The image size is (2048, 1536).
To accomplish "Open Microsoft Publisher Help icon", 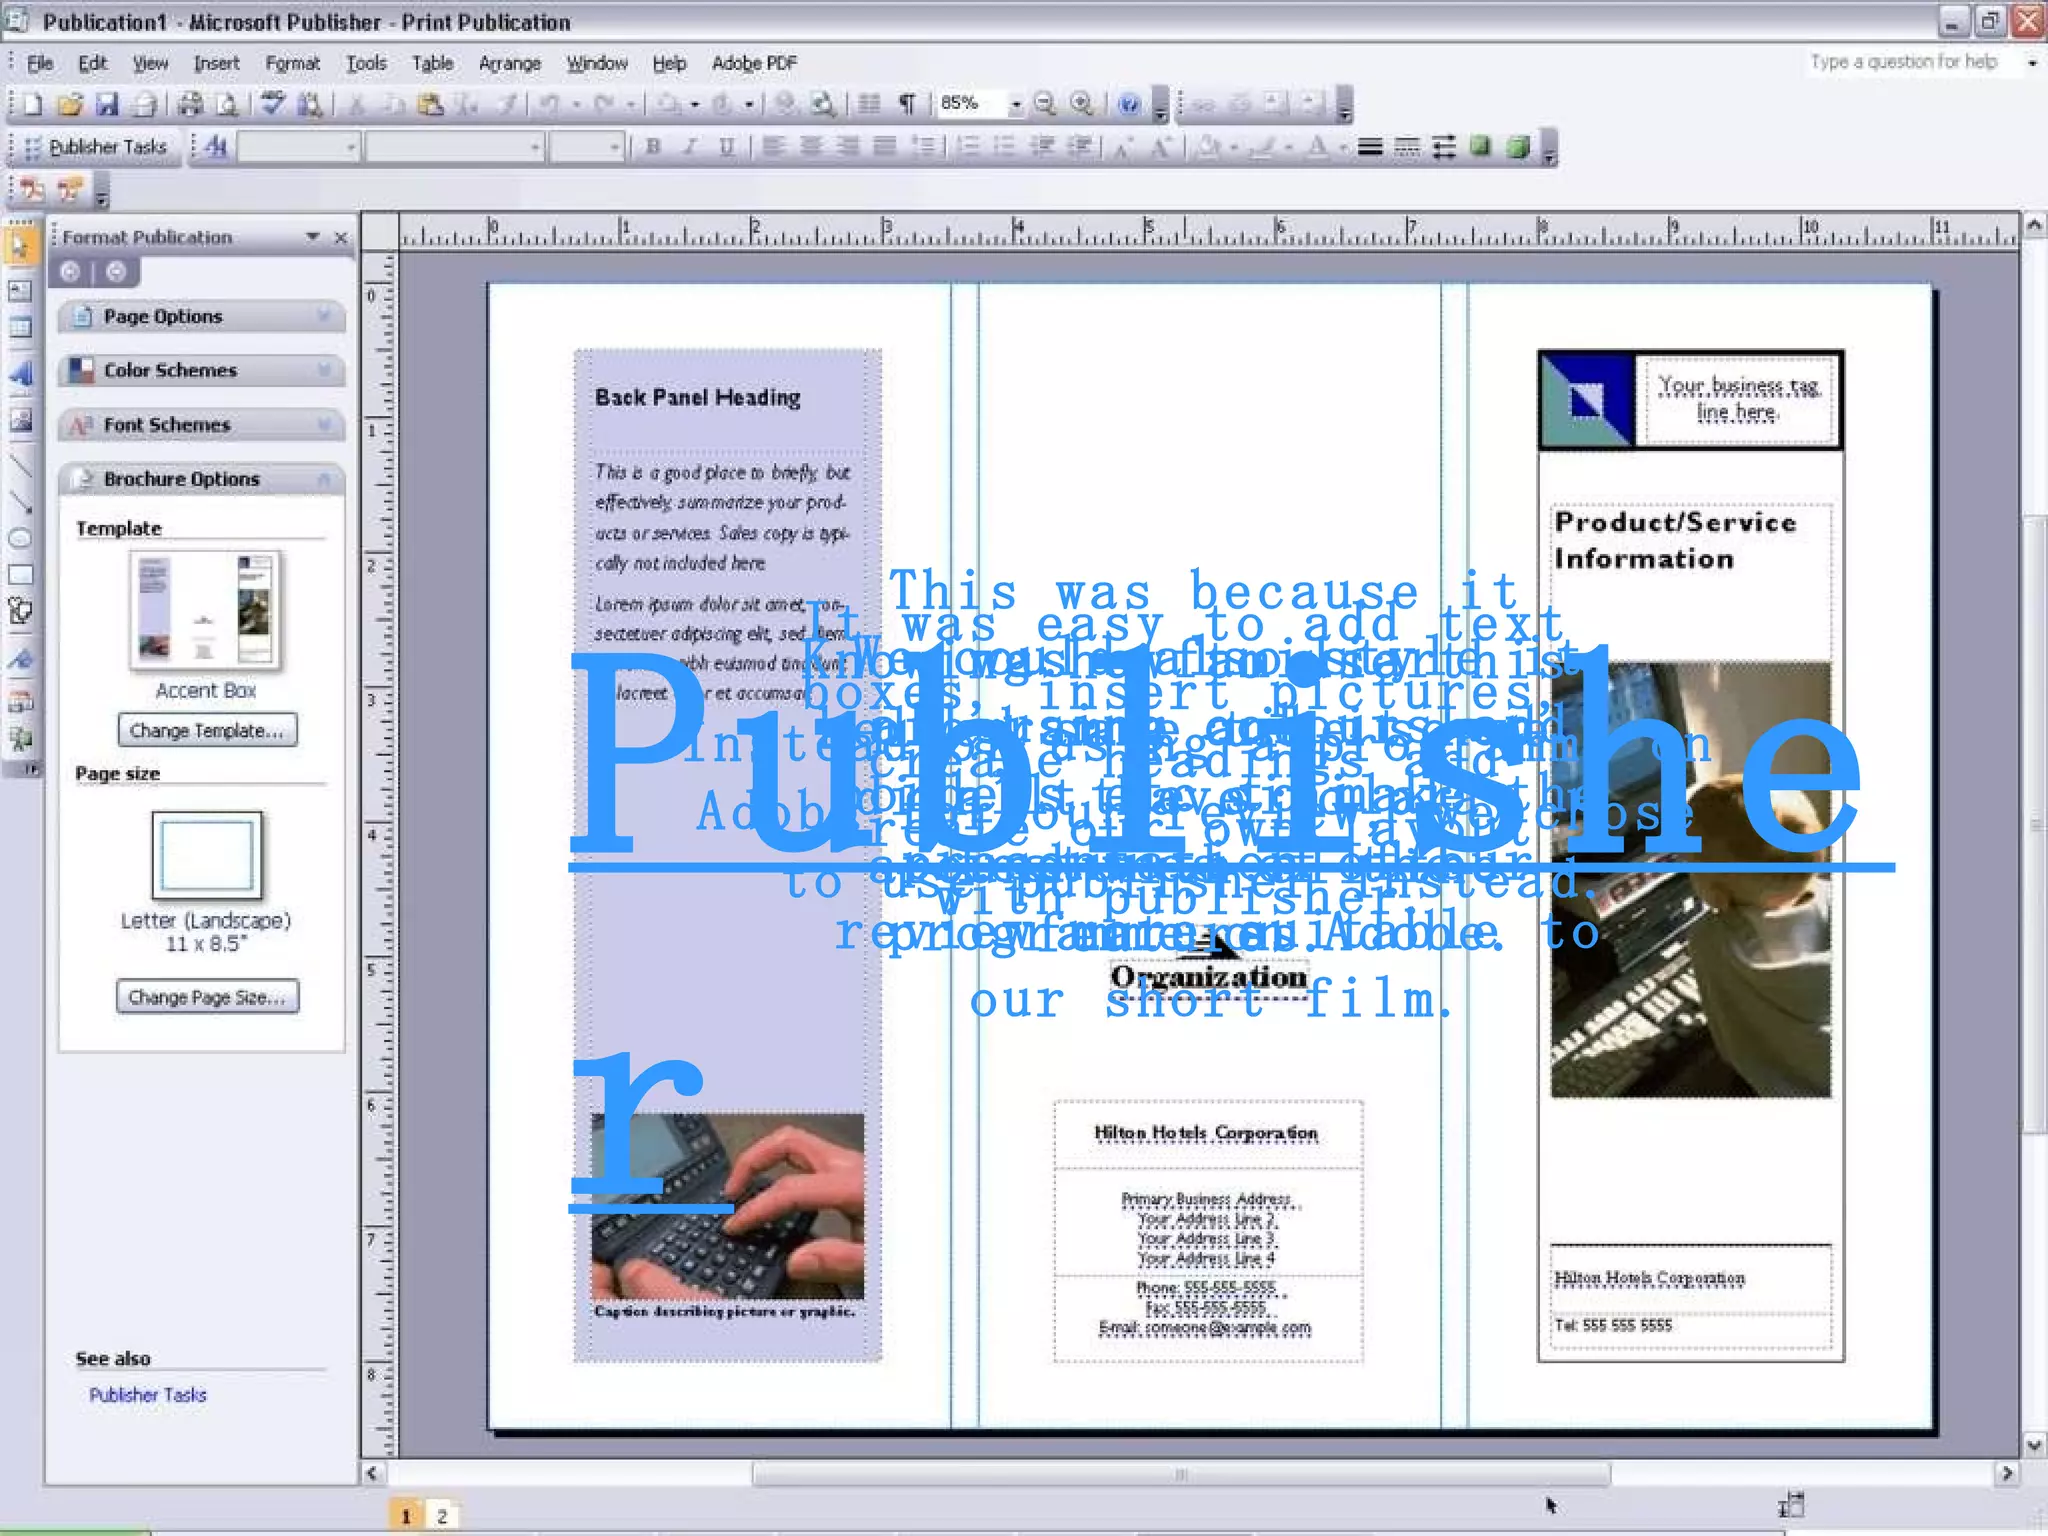I will pos(1129,104).
